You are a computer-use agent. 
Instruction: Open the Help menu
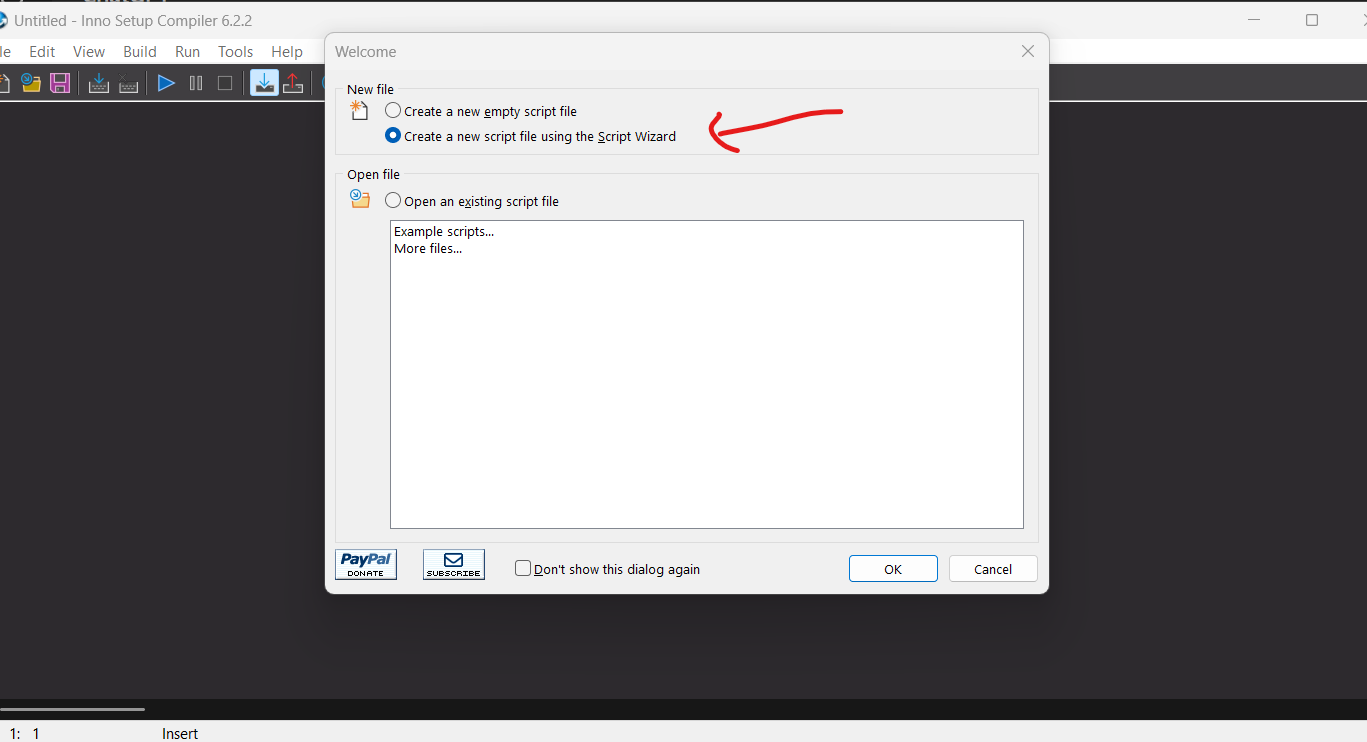(x=287, y=52)
